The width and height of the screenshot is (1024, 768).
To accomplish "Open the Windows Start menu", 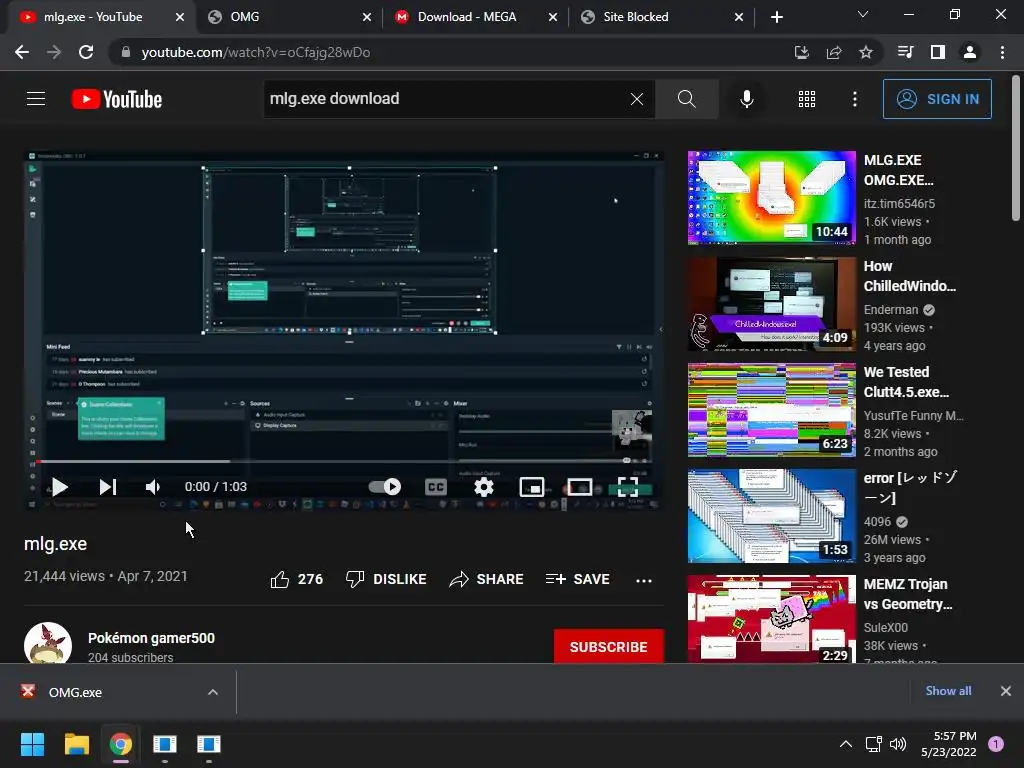I will tap(32, 744).
